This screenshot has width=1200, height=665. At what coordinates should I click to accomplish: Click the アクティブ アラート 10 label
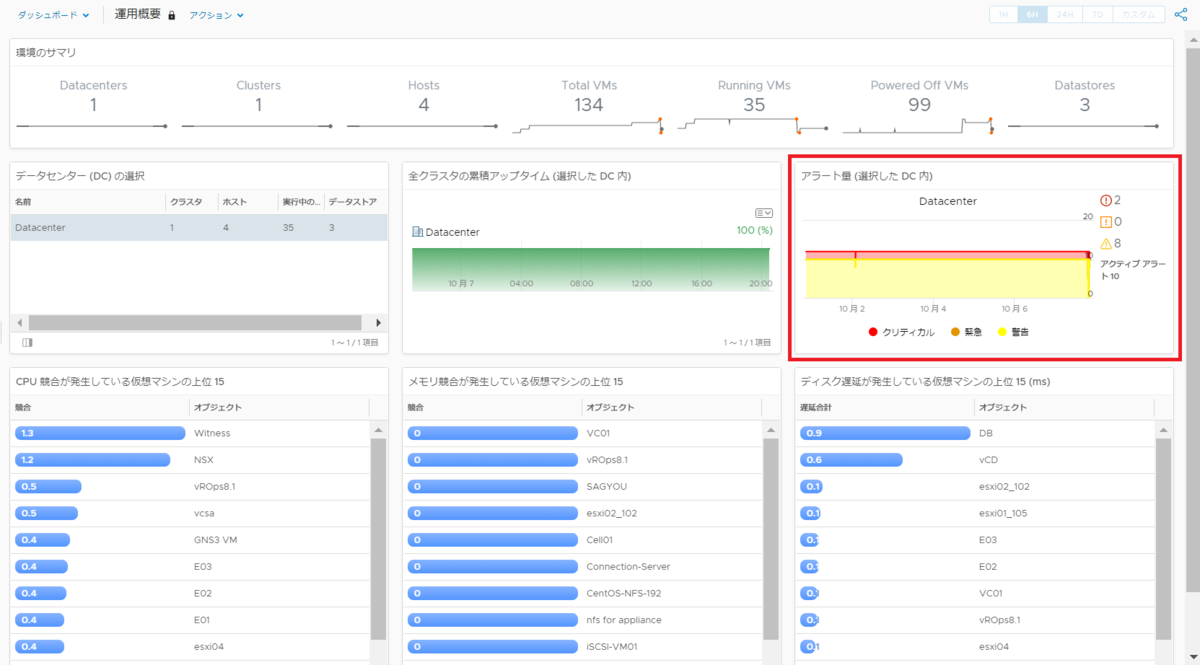click(x=1132, y=269)
